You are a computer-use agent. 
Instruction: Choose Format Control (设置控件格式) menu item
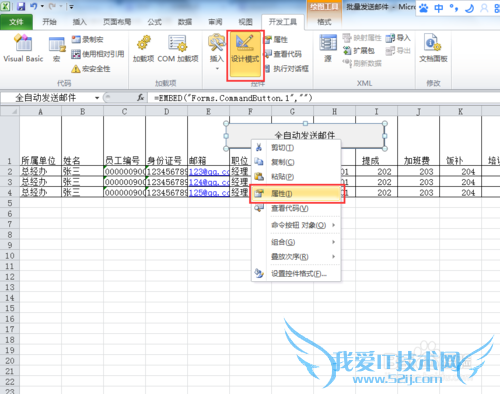pyautogui.click(x=297, y=274)
